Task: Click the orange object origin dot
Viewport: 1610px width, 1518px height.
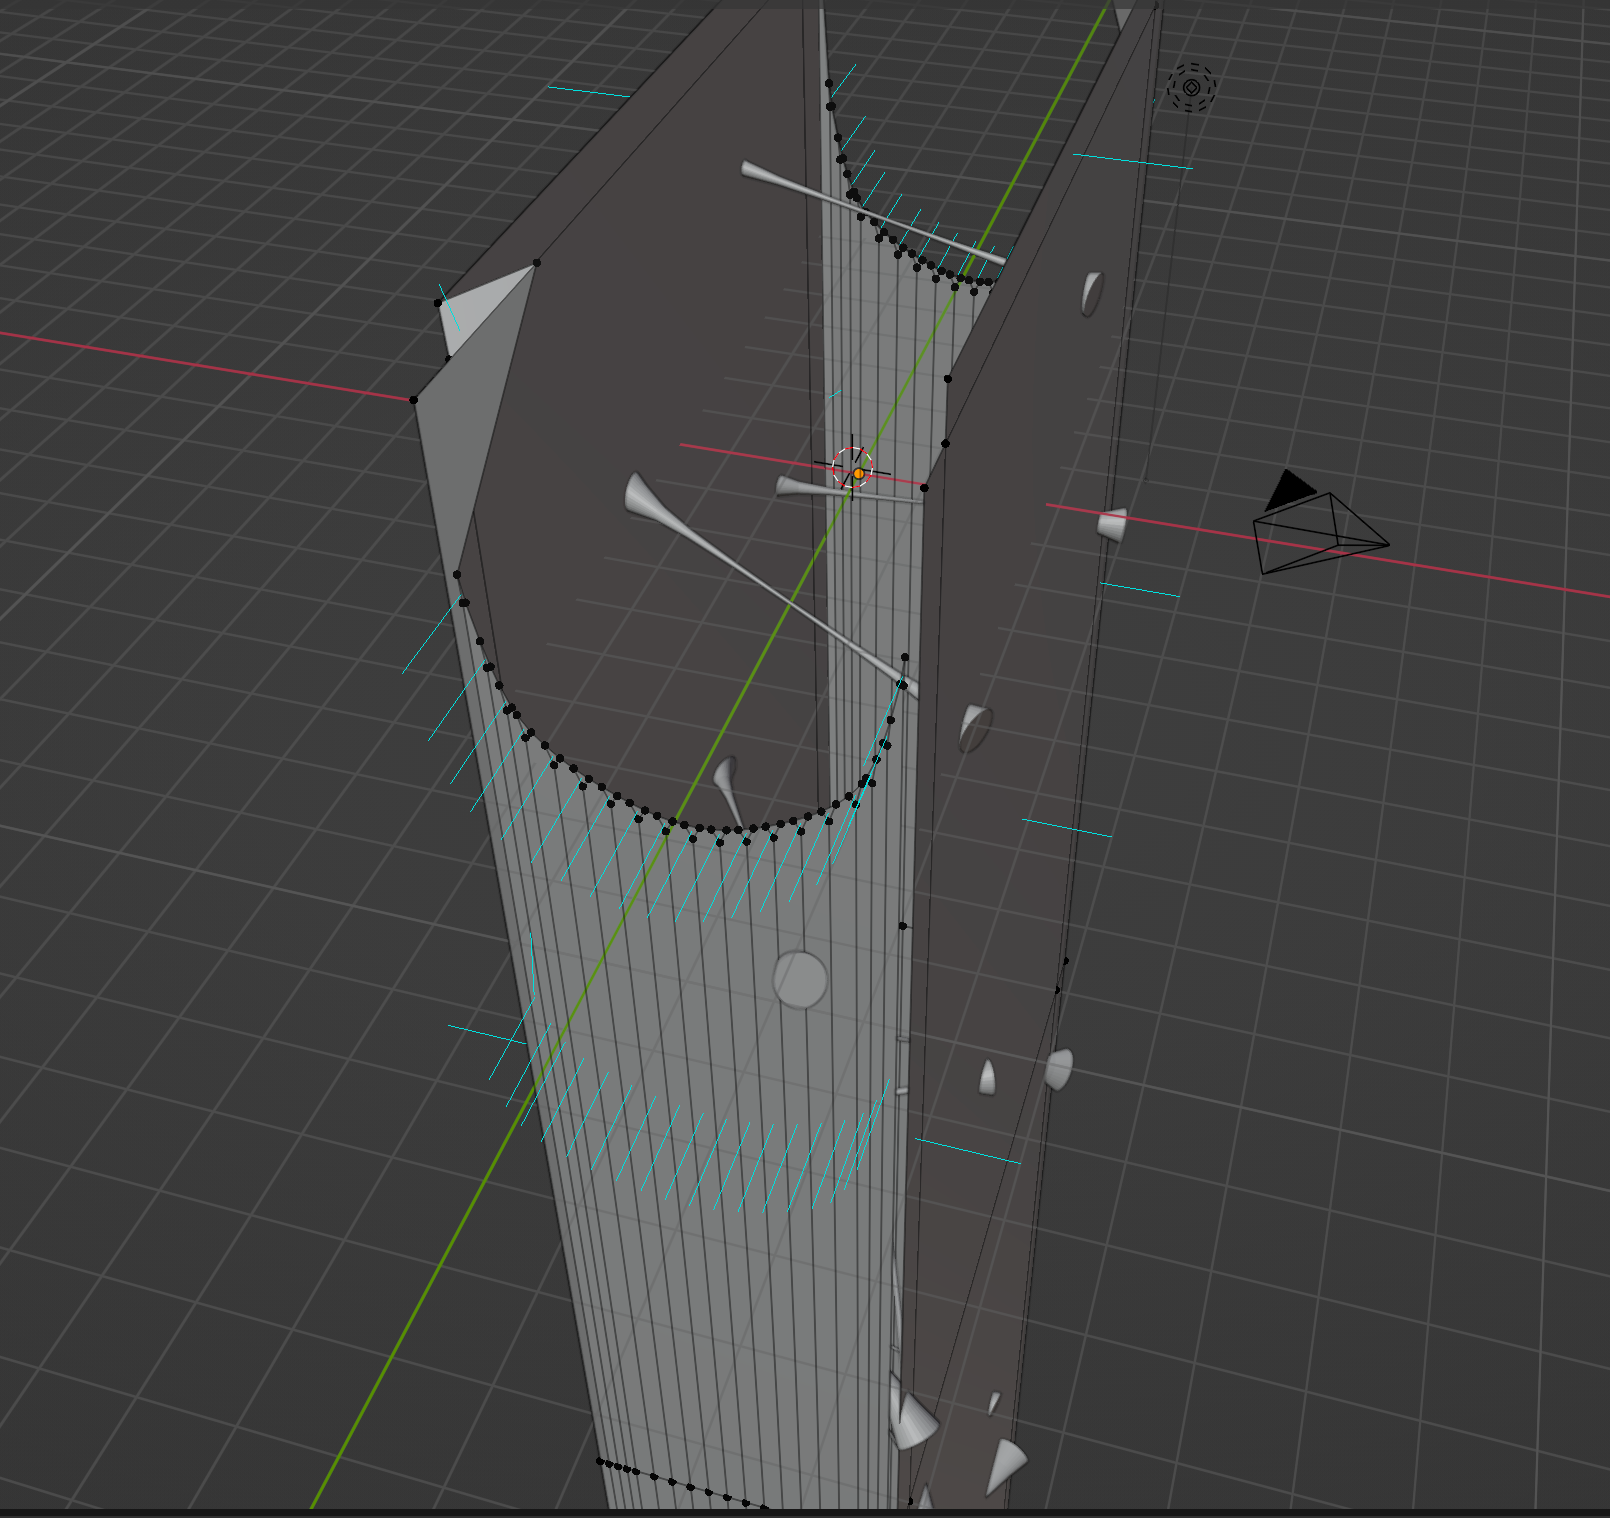Action: [x=858, y=473]
